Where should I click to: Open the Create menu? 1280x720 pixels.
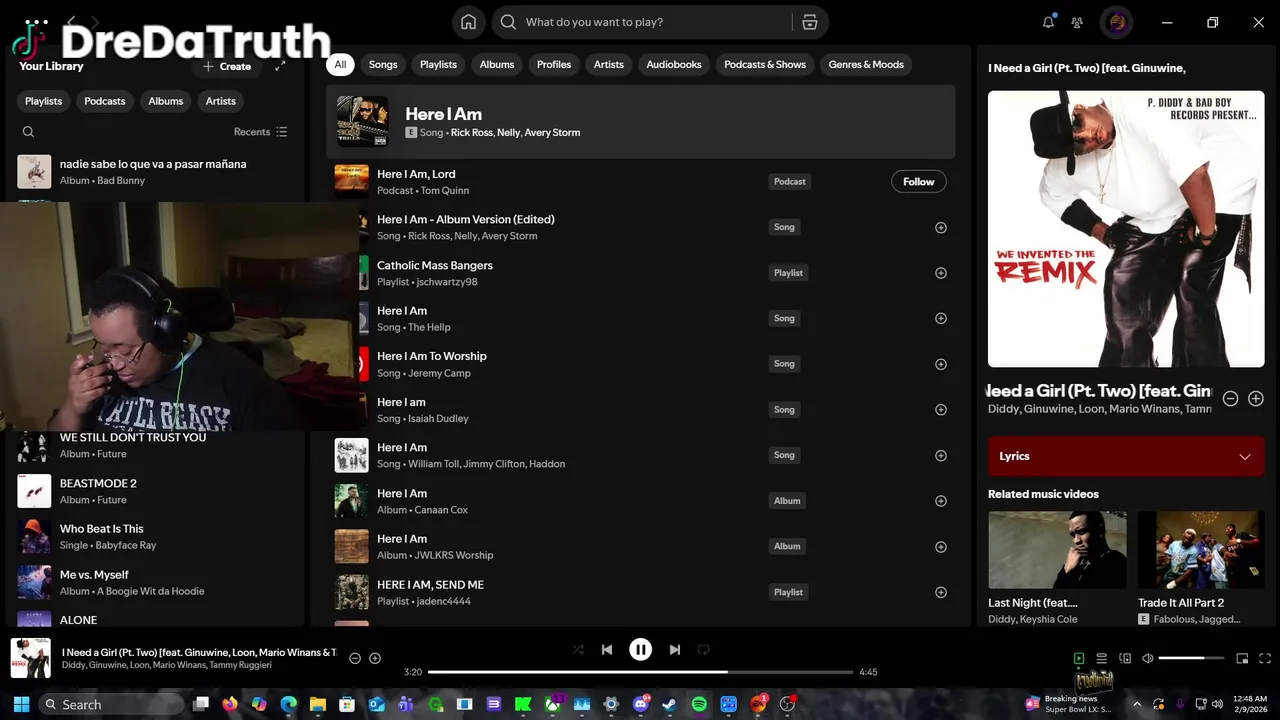click(x=227, y=66)
